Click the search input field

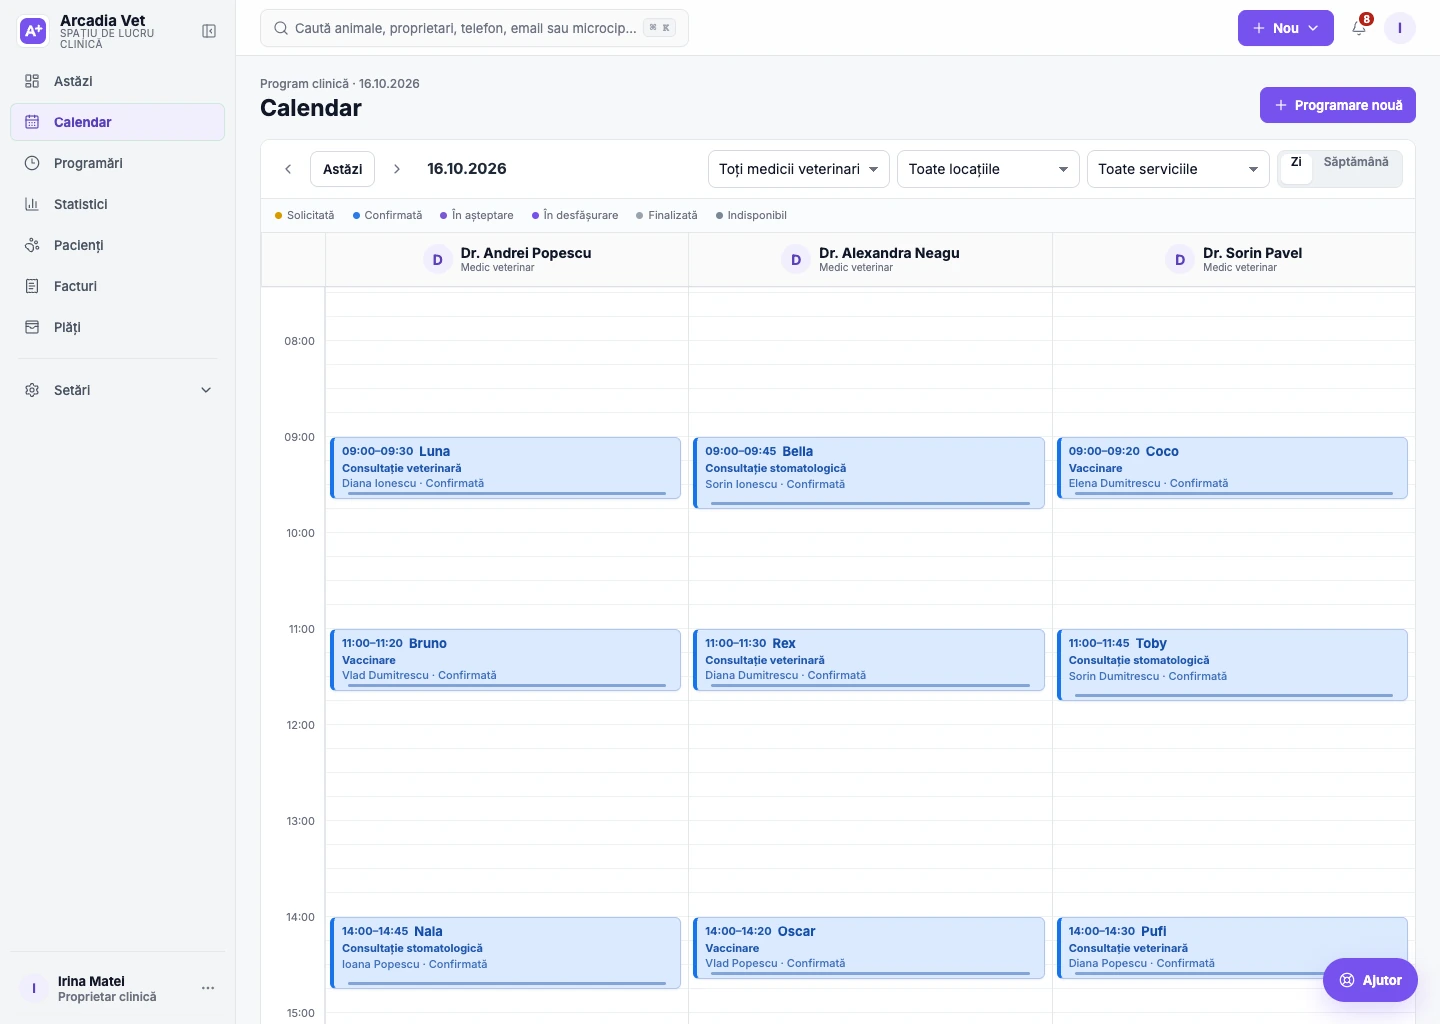(474, 28)
